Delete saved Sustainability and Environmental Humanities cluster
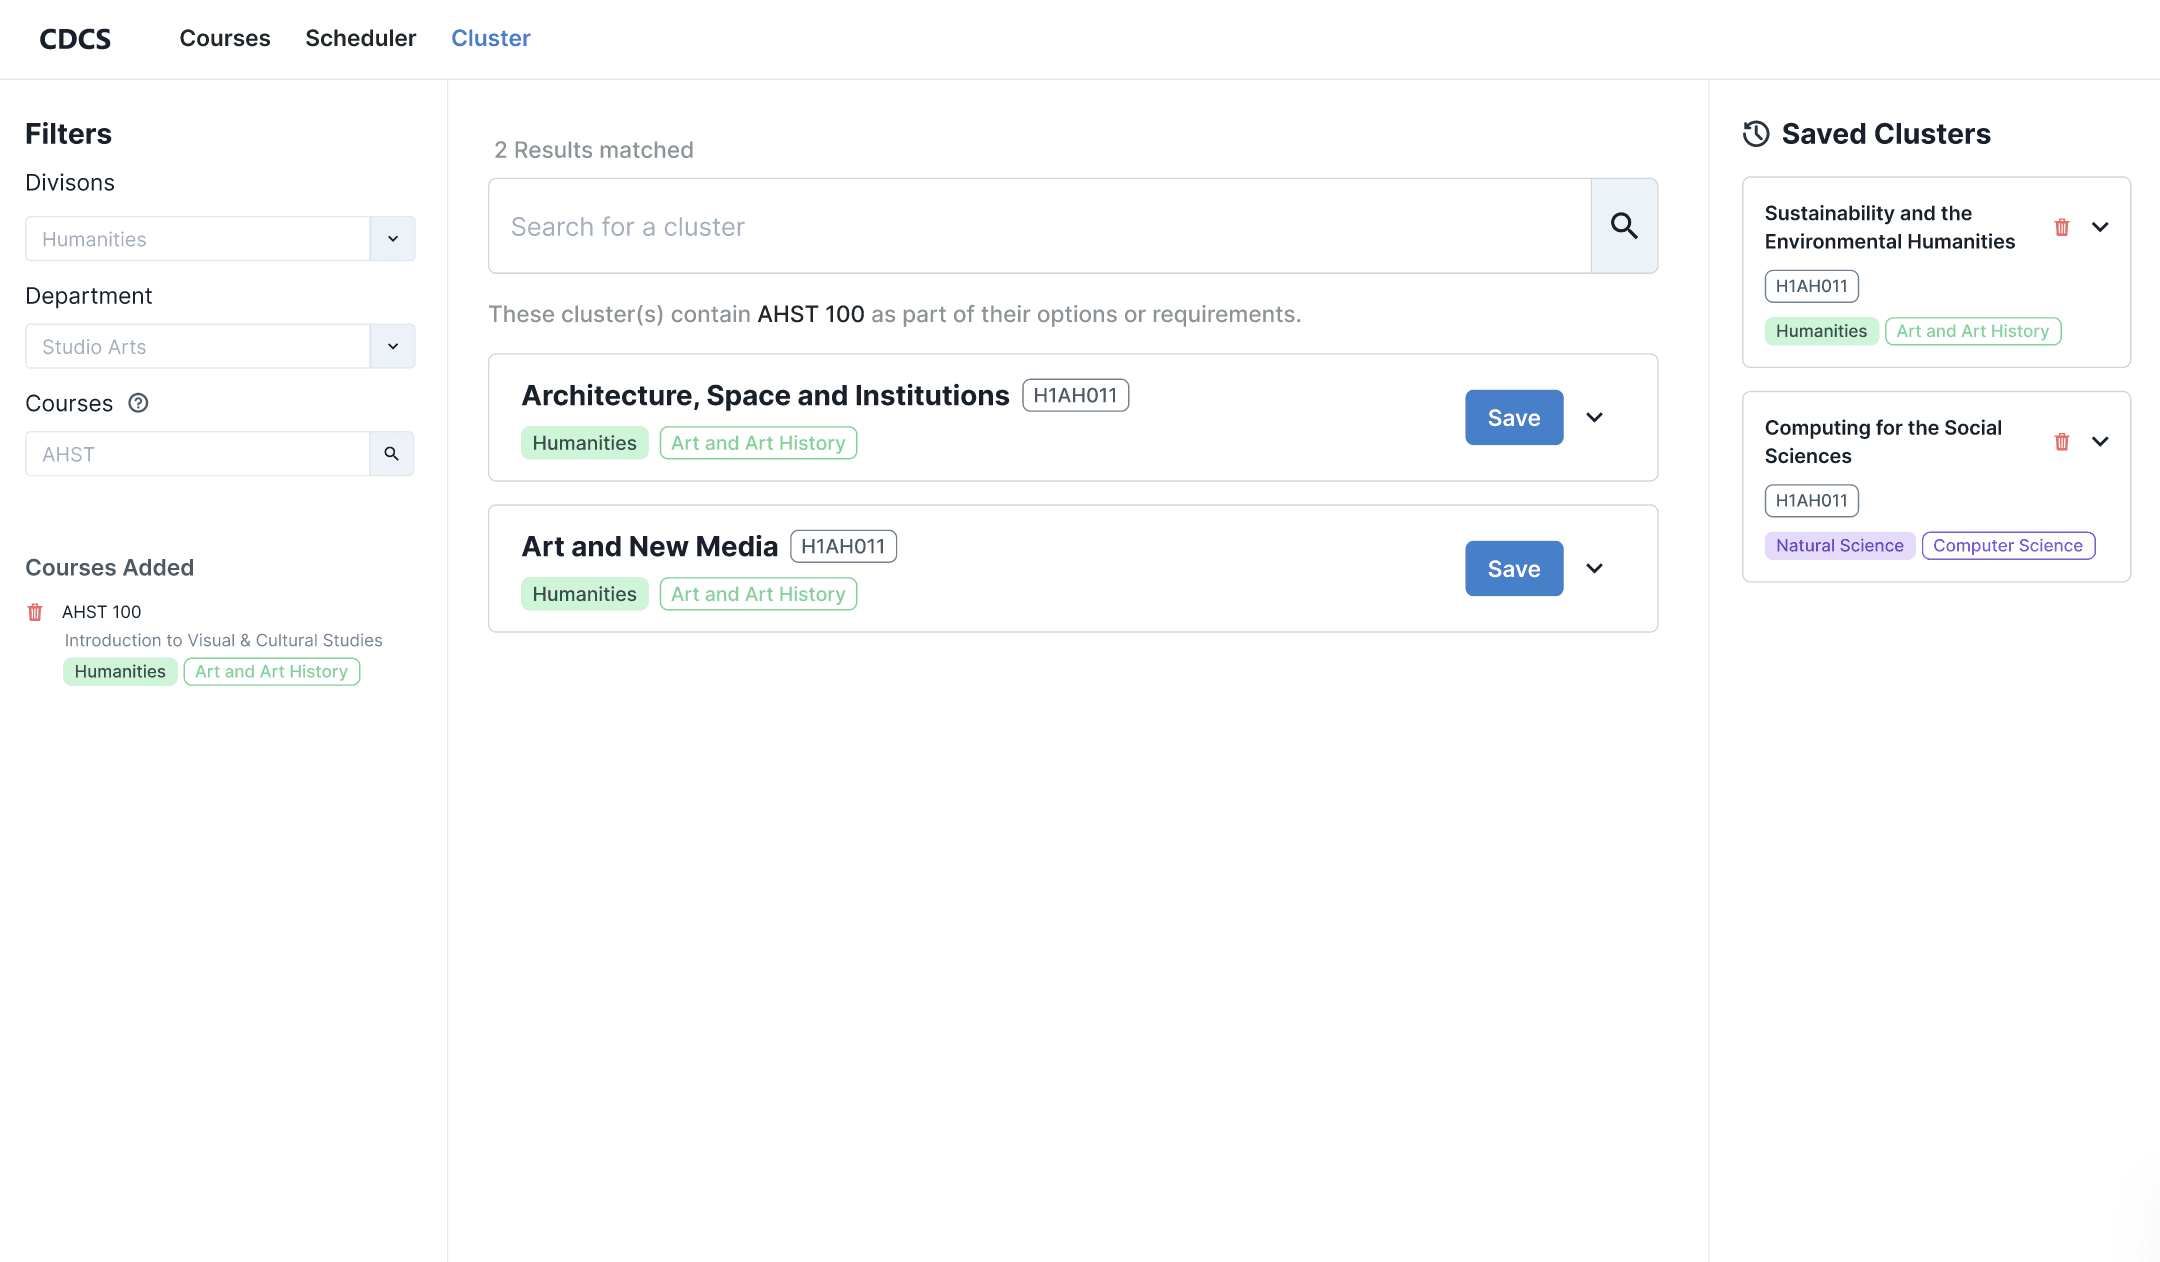 coord(2062,227)
